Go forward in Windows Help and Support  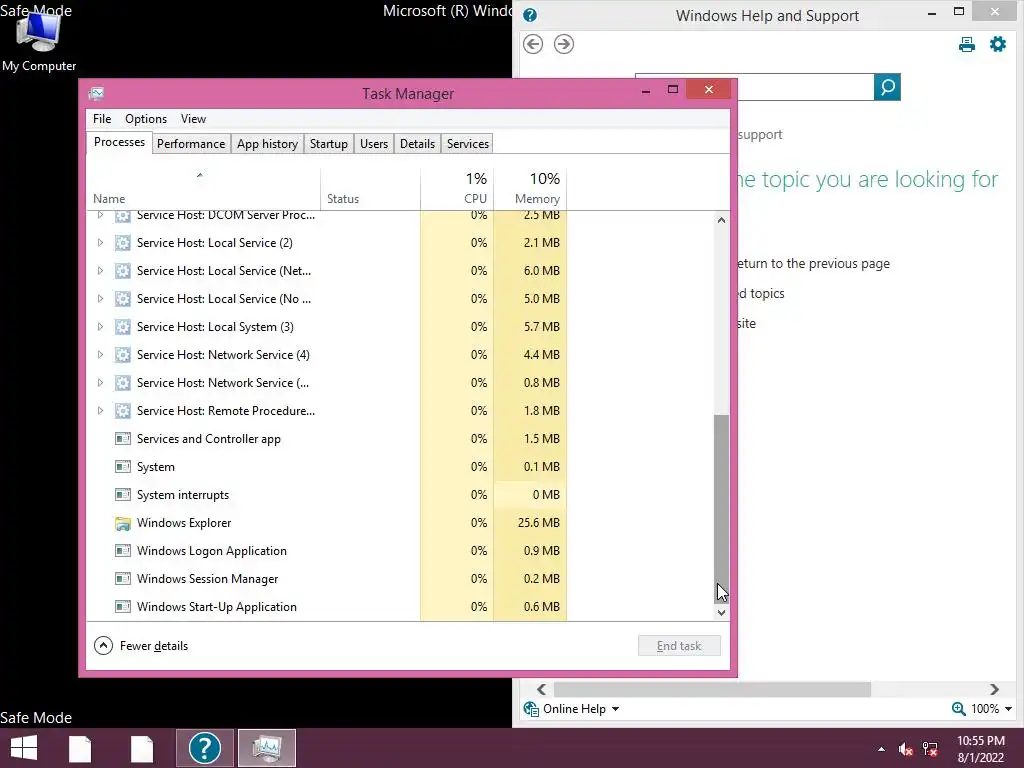(564, 44)
